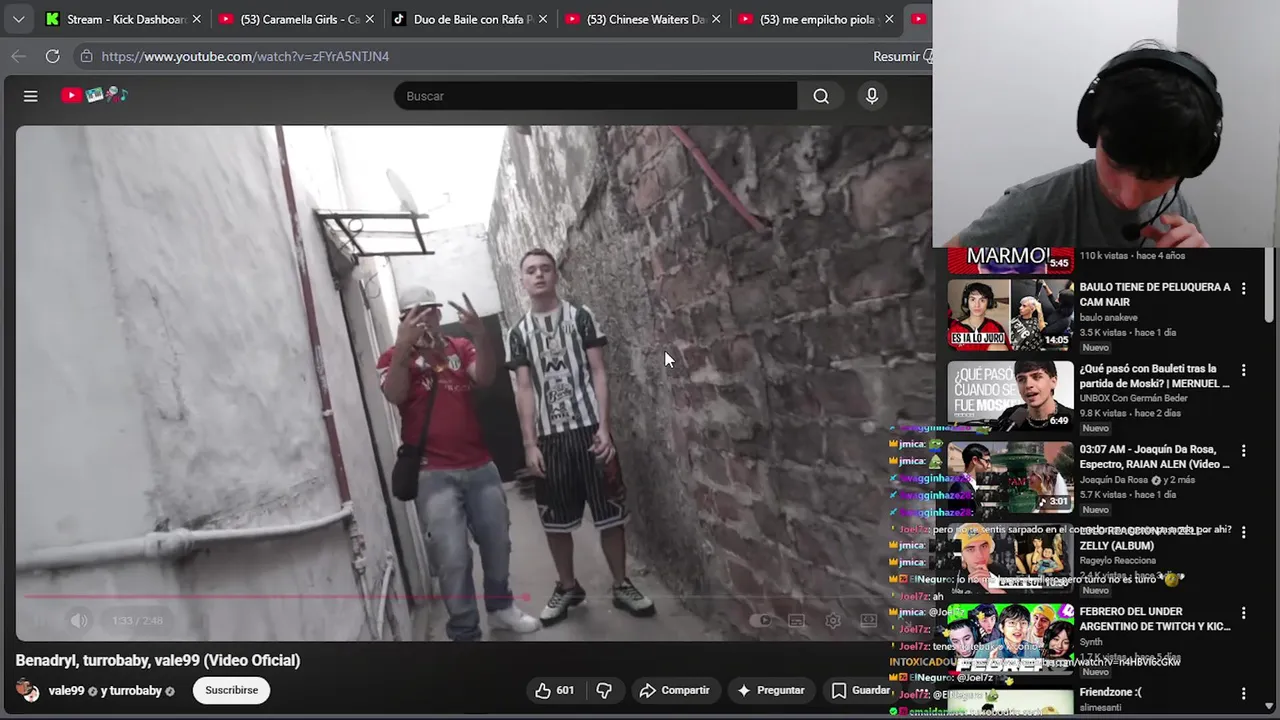The image size is (1280, 720).
Task: Open 03:07 AM Joaquín Da Rosa thumbnail
Action: pos(1010,477)
